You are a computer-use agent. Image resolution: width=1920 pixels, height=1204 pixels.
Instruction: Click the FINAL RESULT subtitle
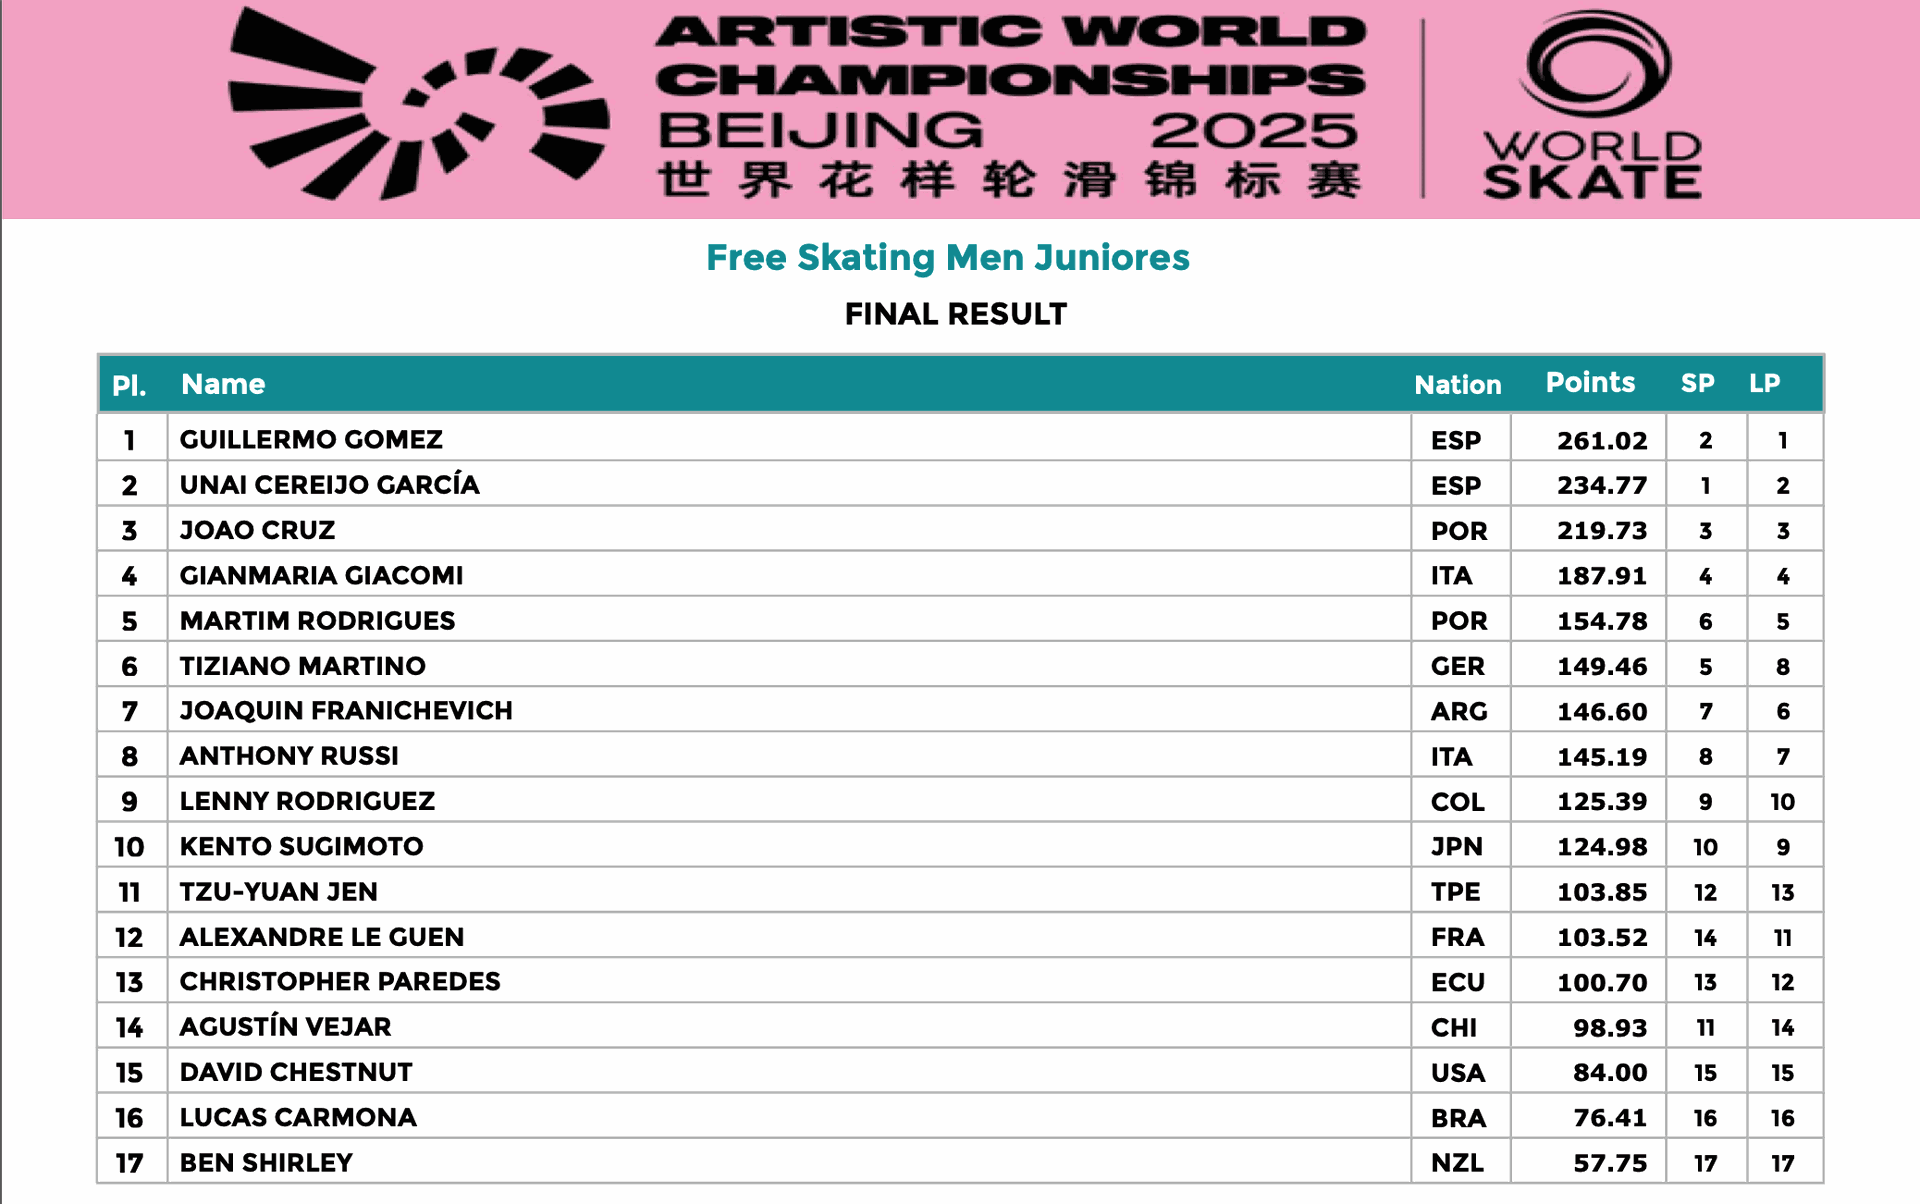tap(955, 314)
